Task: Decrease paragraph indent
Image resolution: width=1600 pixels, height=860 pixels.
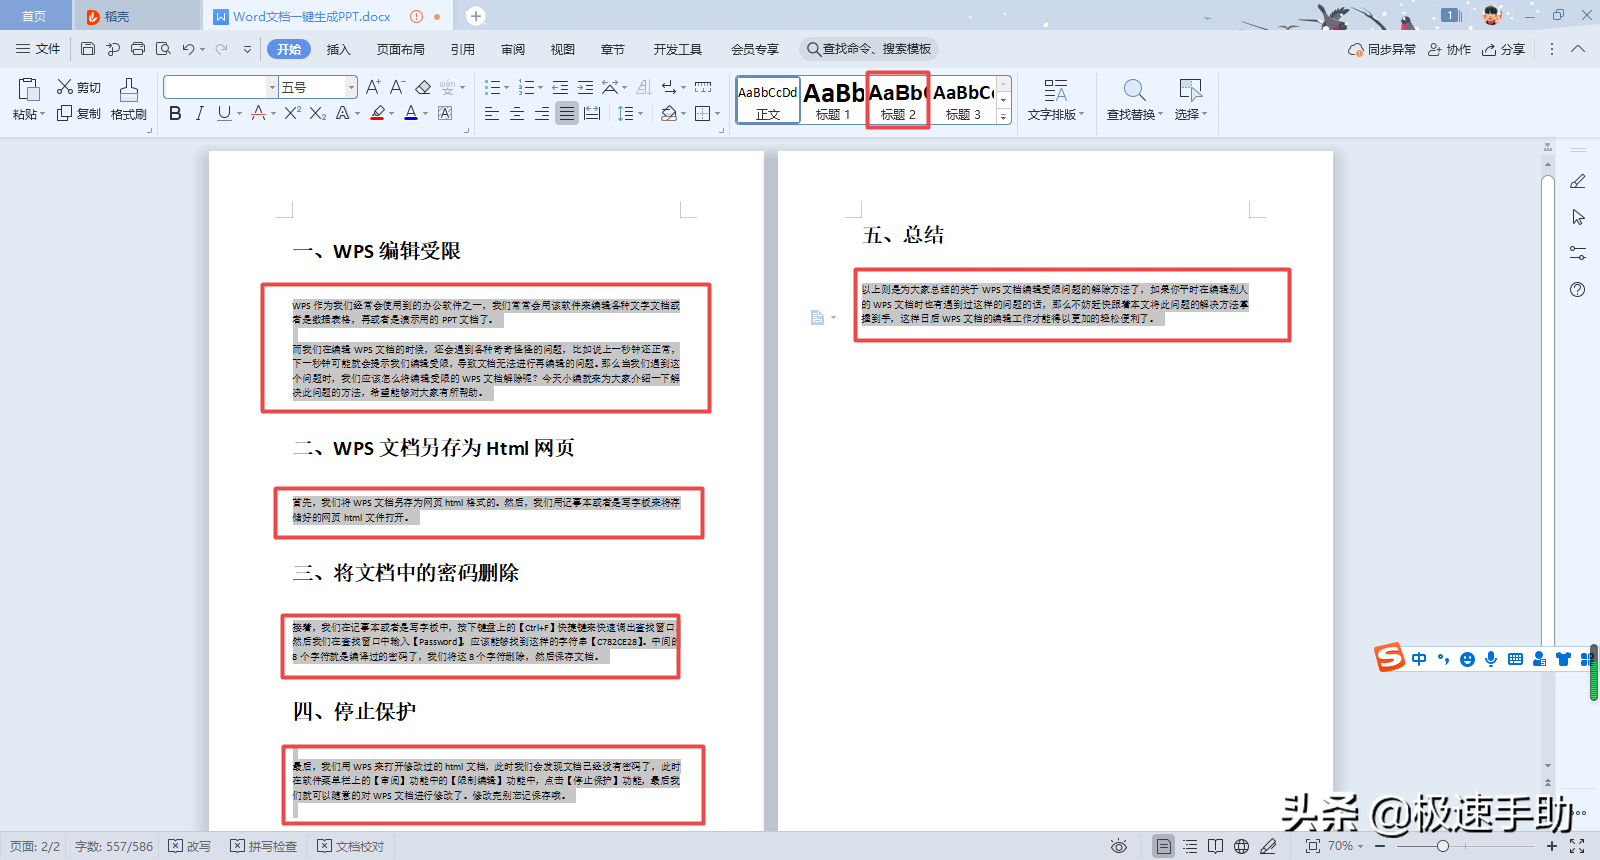Action: click(x=560, y=87)
